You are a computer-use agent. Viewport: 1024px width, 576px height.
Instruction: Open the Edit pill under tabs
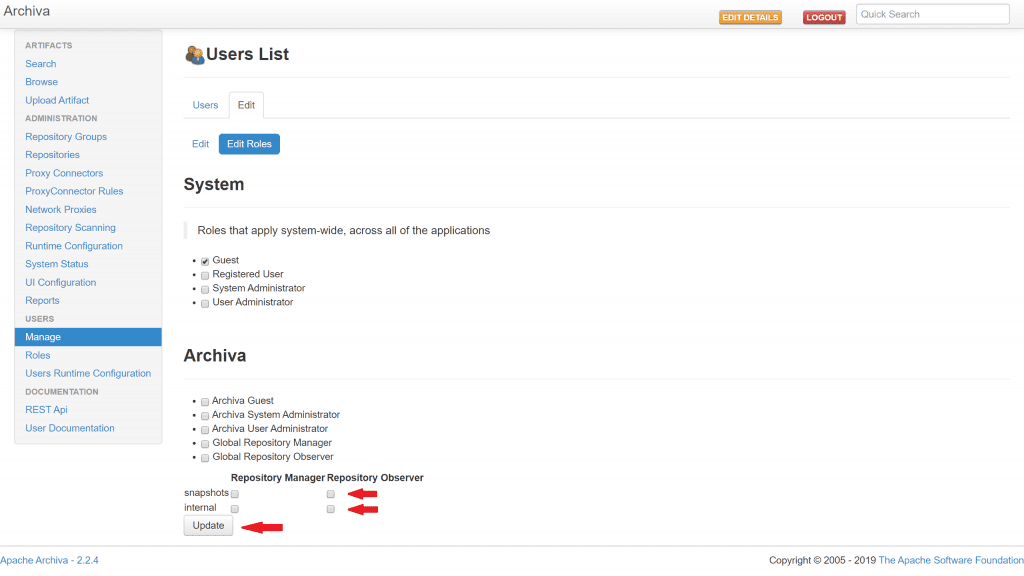tap(200, 144)
